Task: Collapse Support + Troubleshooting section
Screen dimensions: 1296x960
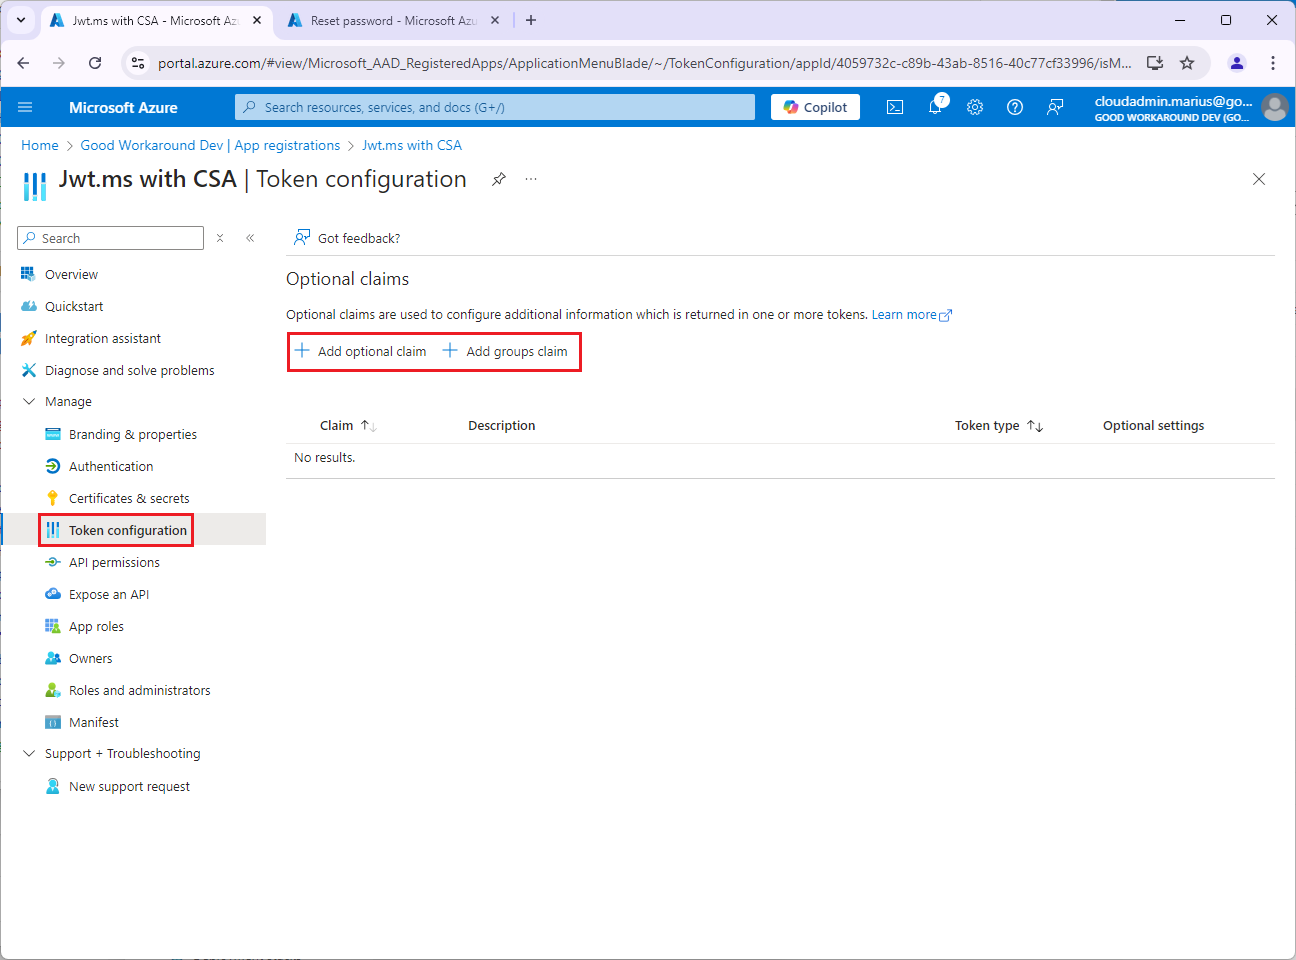Action: click(x=29, y=753)
